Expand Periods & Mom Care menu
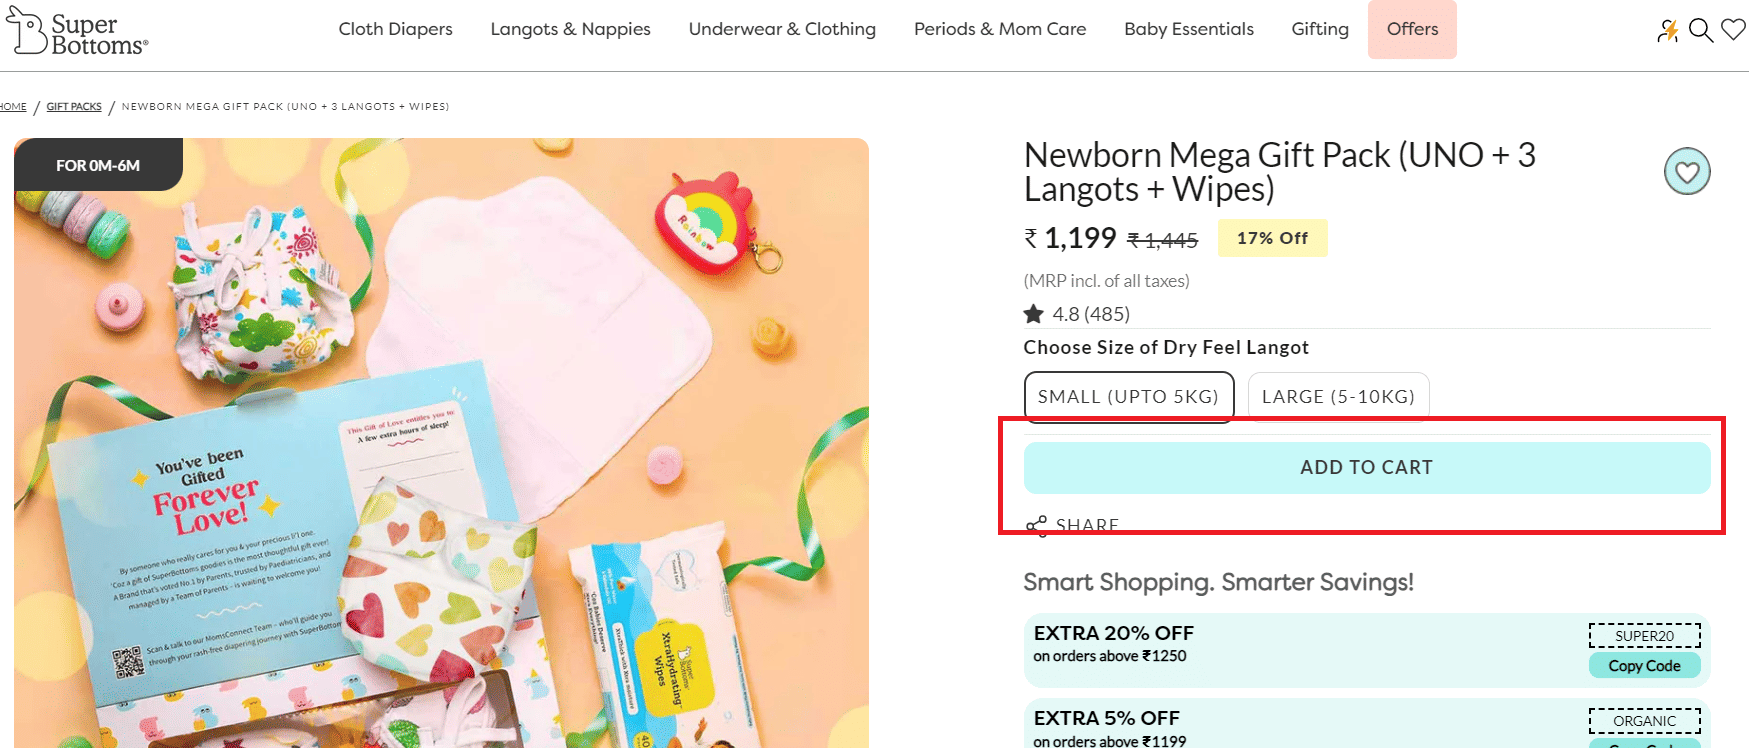This screenshot has height=748, width=1749. (x=1000, y=29)
